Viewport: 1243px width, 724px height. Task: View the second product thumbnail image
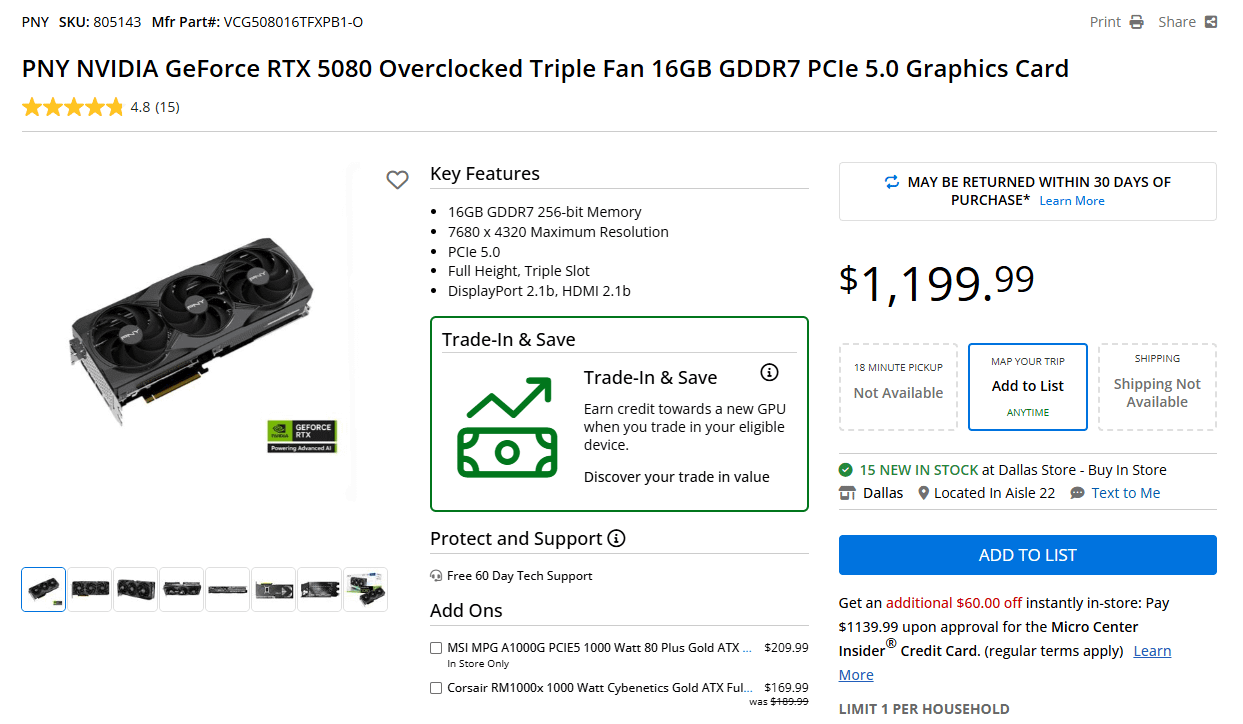point(90,589)
